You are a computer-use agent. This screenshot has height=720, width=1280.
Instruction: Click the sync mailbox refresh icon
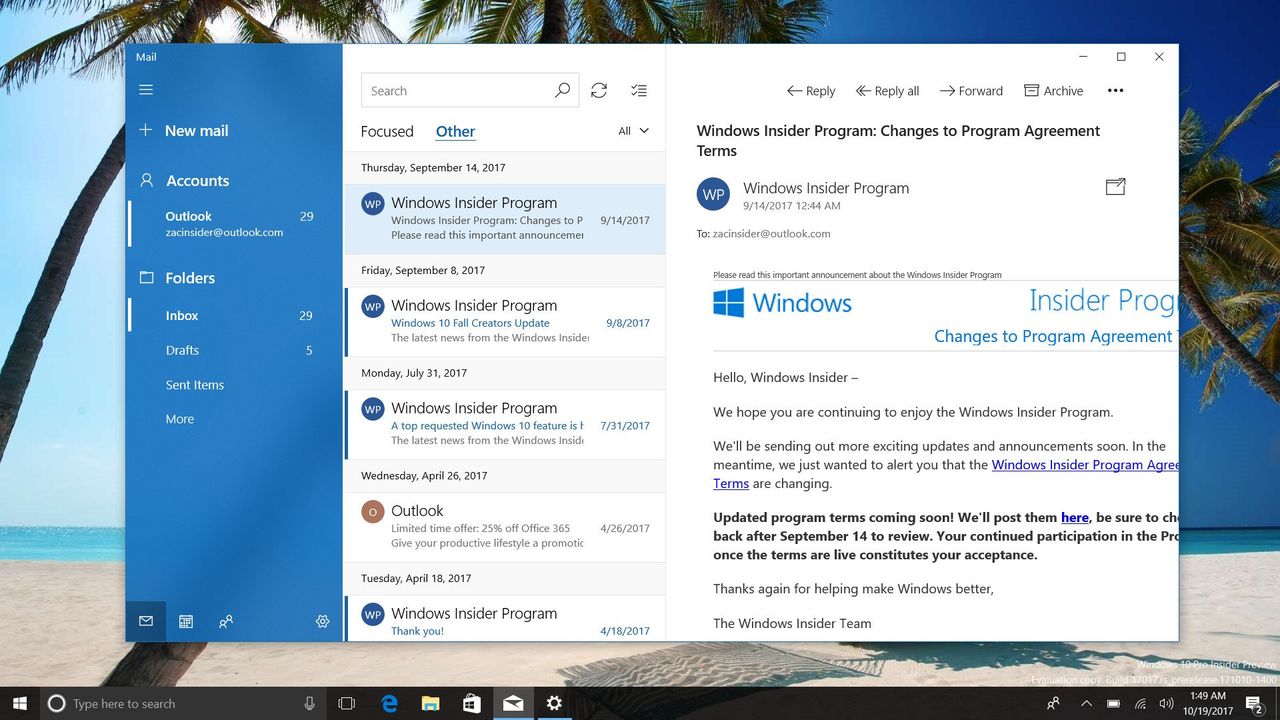pyautogui.click(x=599, y=90)
